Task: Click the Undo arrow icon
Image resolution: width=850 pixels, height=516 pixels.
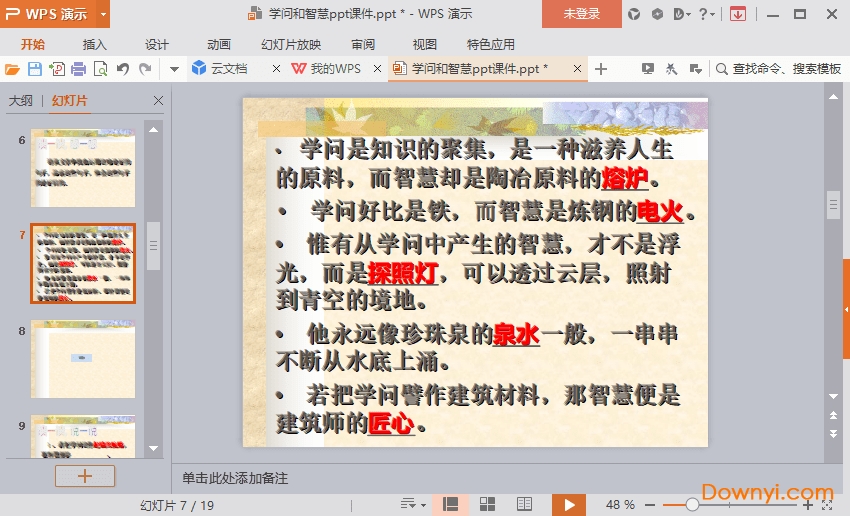Action: [x=123, y=69]
